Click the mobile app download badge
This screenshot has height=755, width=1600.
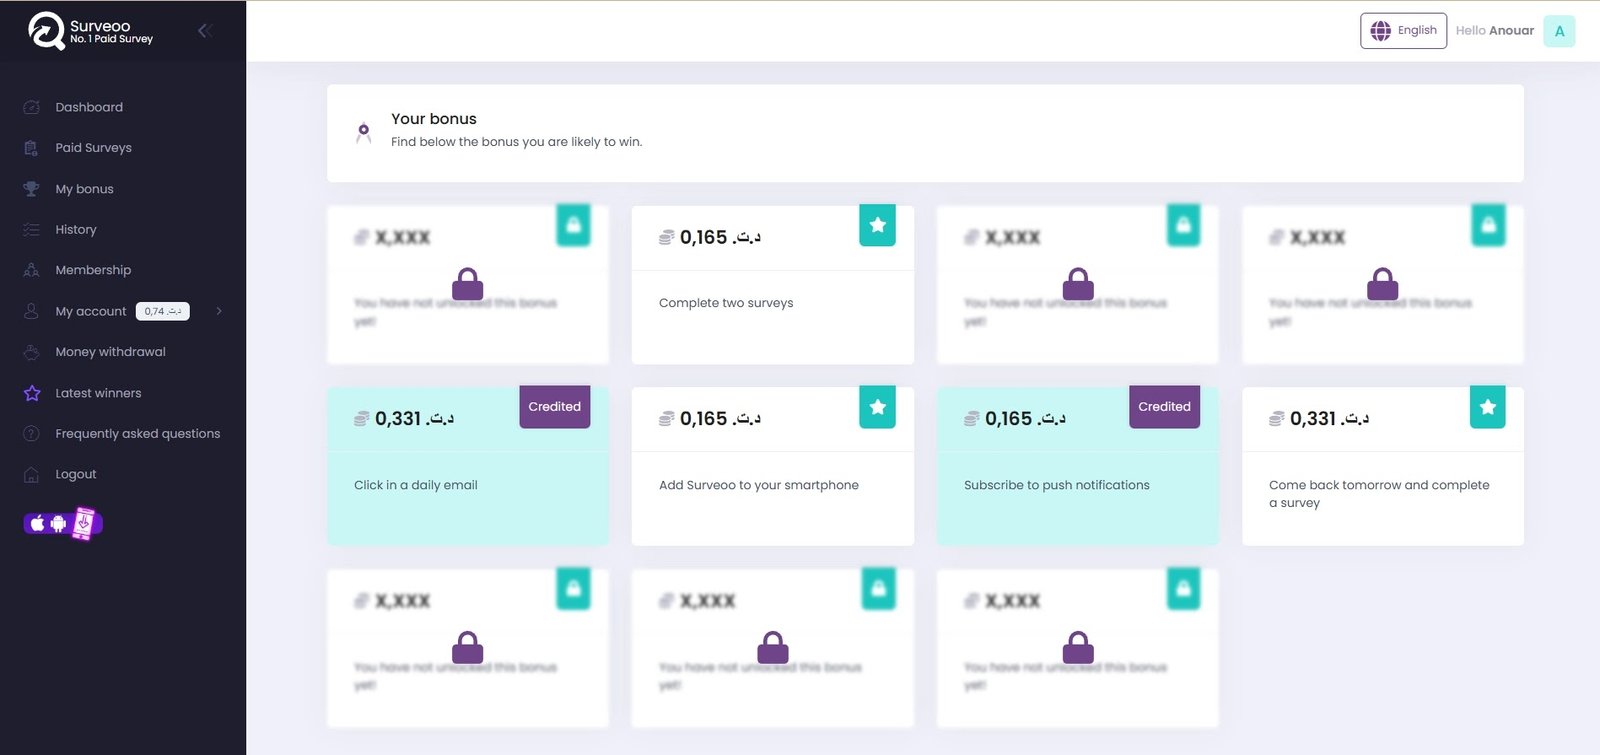point(63,523)
